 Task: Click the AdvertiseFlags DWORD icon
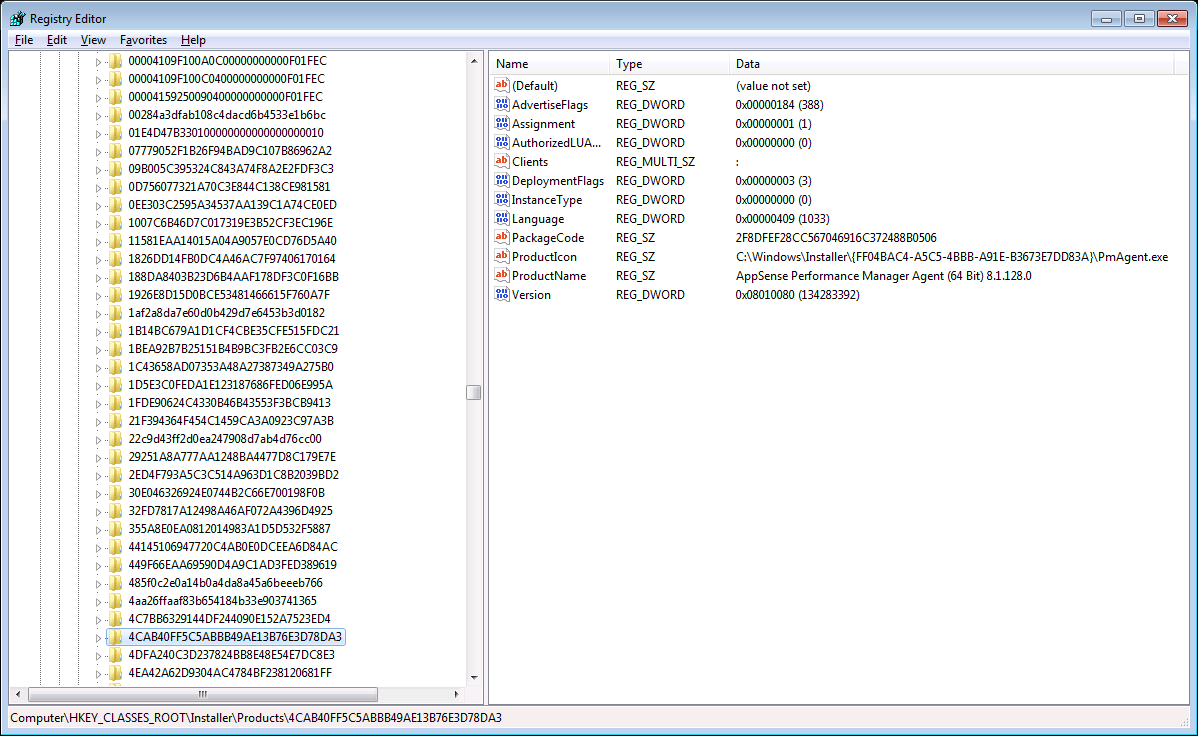point(502,105)
